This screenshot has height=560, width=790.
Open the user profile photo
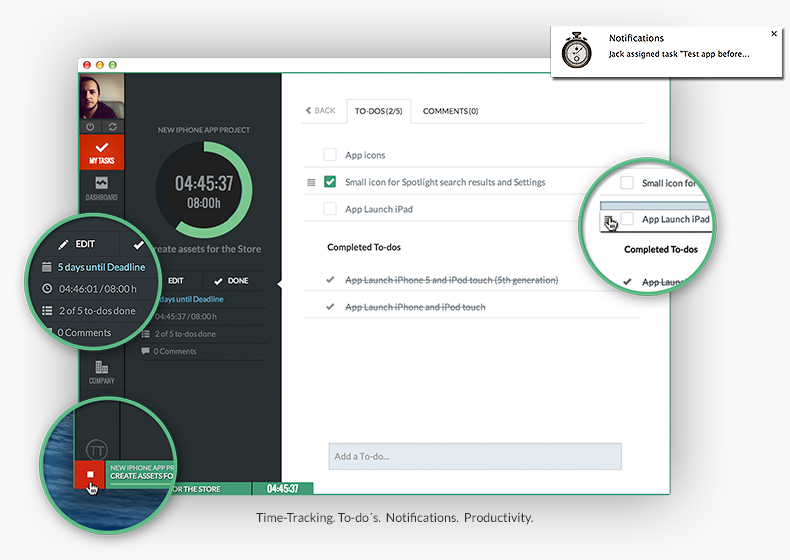pos(102,96)
